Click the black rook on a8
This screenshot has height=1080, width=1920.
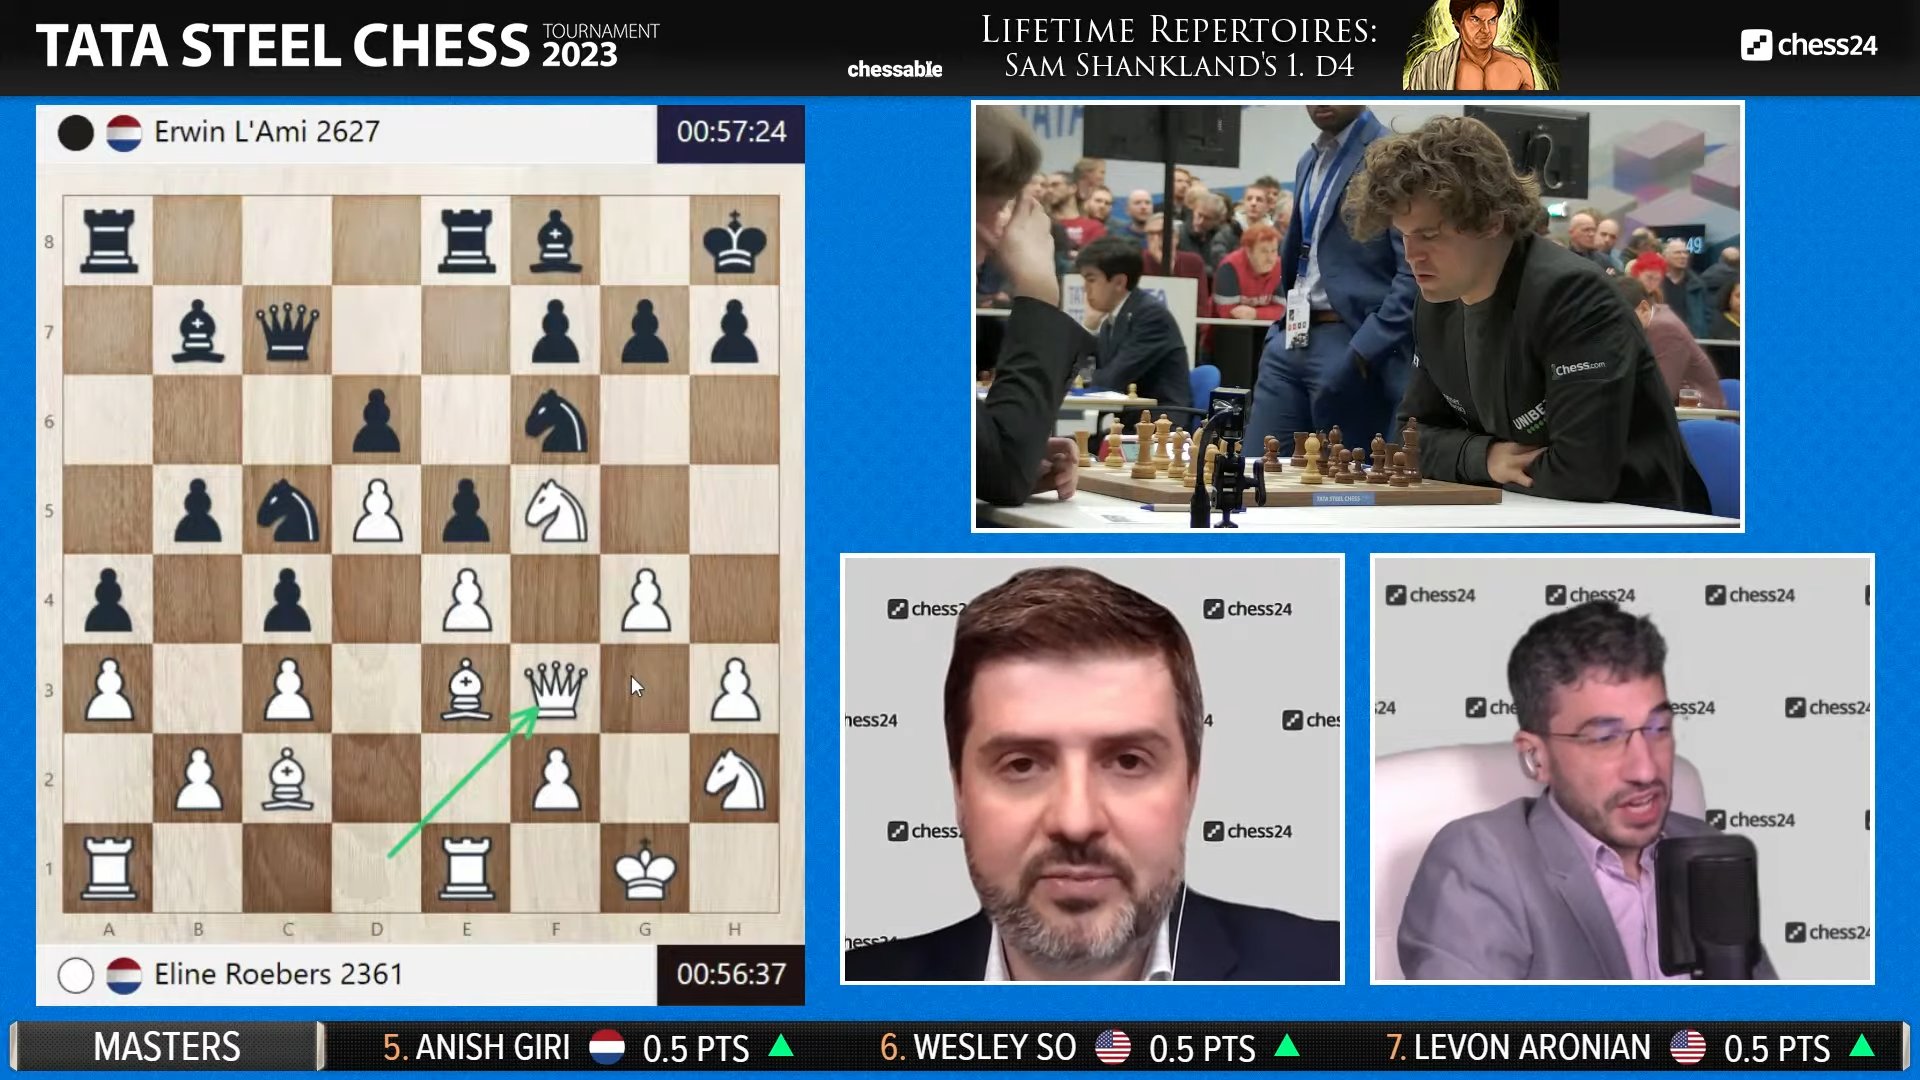[108, 241]
